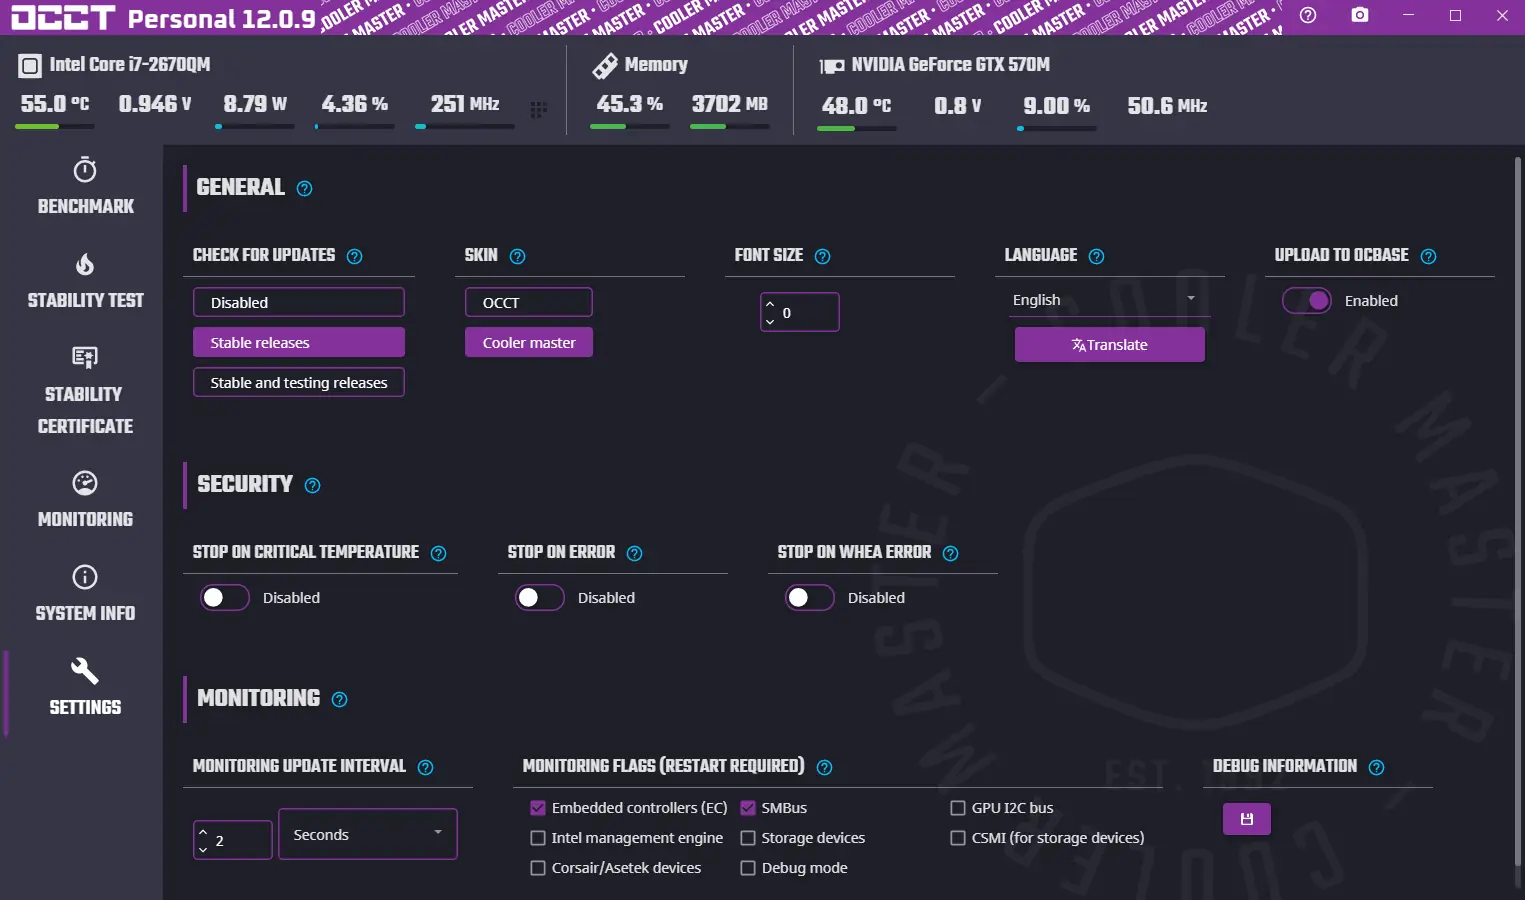Show help for Stop On Error

634,554
